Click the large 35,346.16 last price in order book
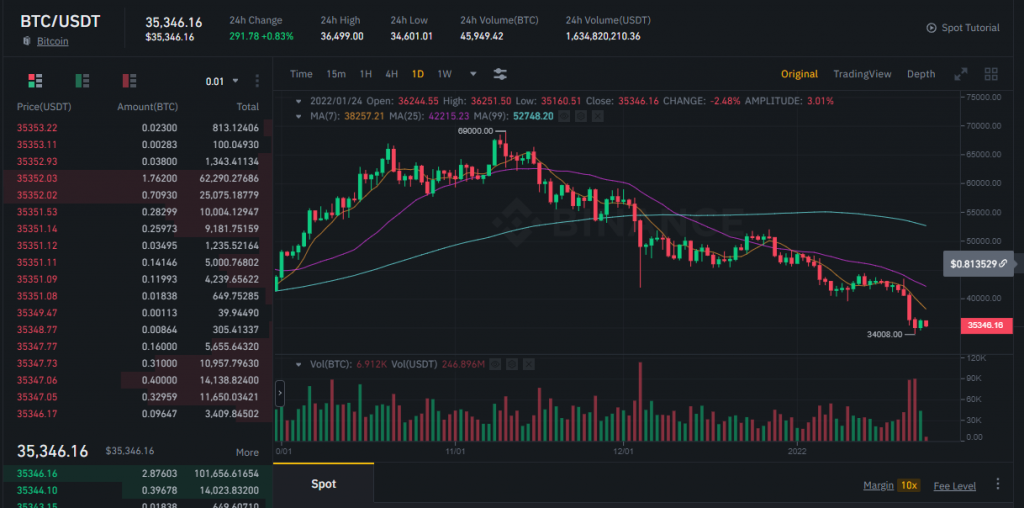The width and height of the screenshot is (1024, 508). click(52, 451)
